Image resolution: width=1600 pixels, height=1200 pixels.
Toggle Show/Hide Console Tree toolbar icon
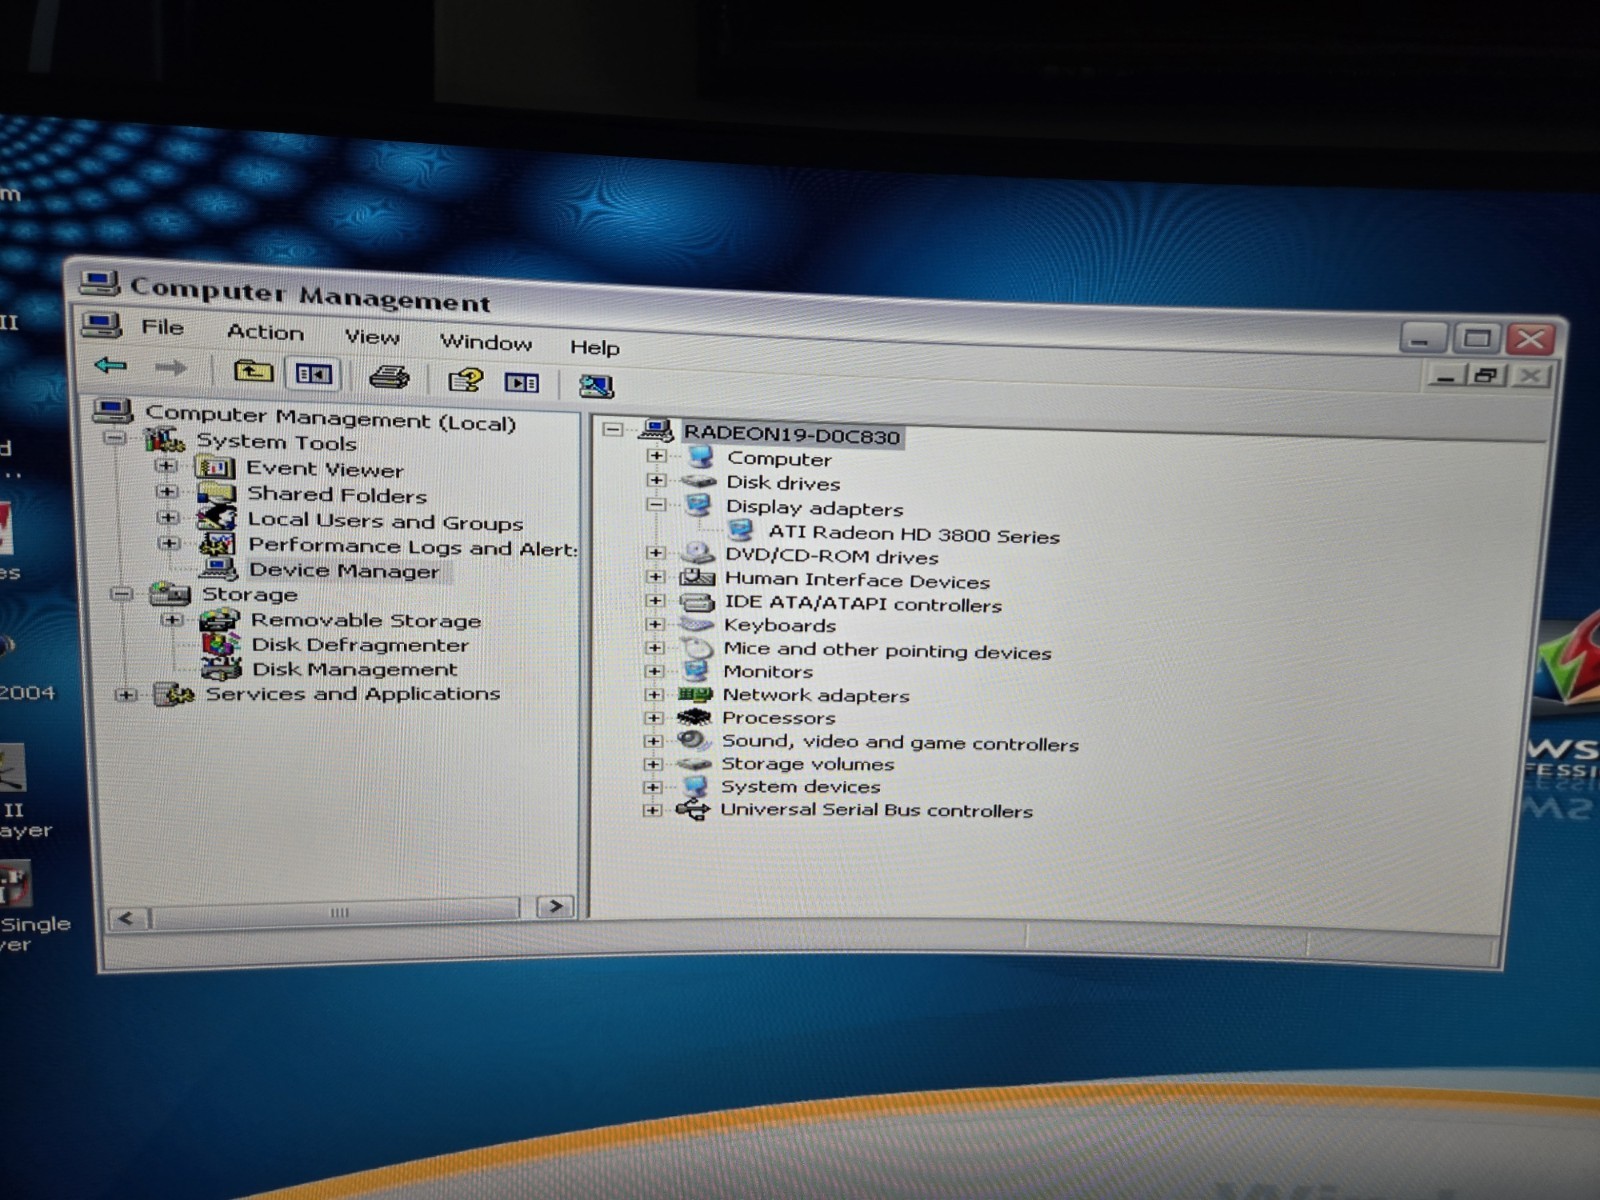tap(313, 374)
